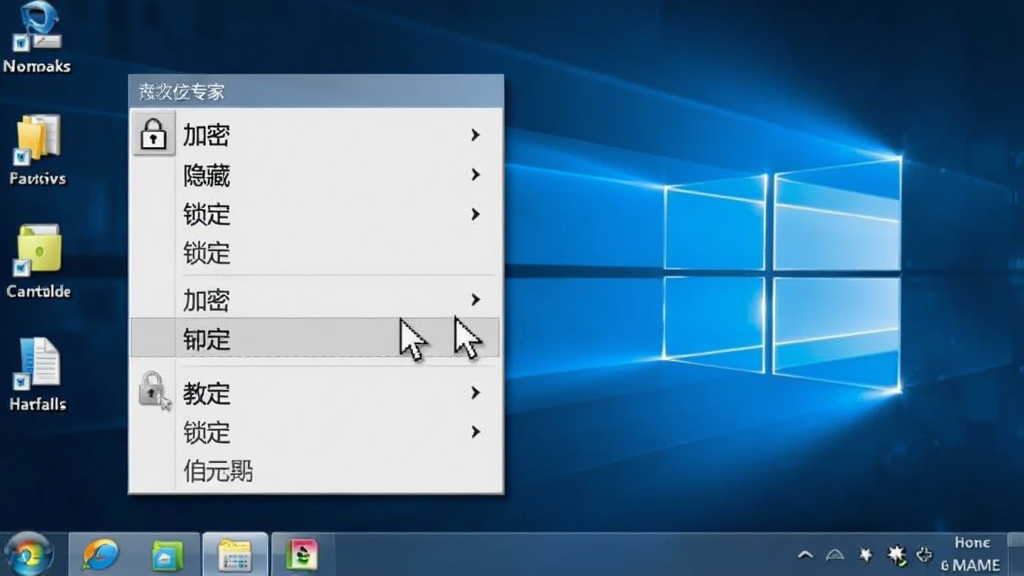
Task: Show hidden tray icons chevron
Action: (805, 555)
